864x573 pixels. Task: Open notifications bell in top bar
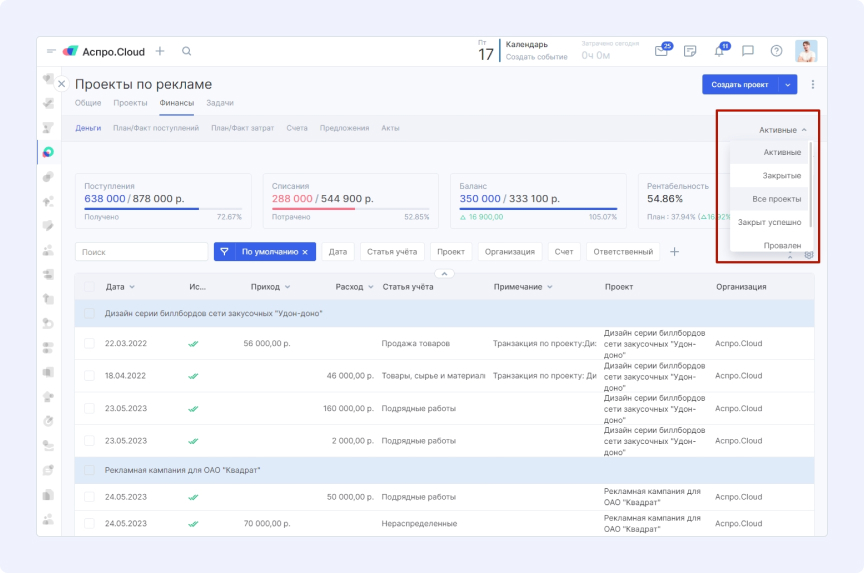point(719,51)
